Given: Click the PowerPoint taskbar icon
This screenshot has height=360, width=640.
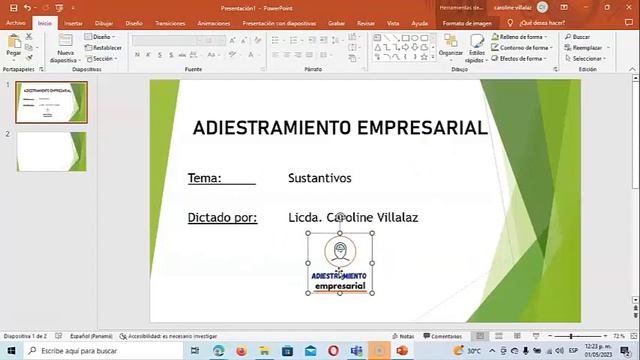Looking at the screenshot, I should [402, 351].
